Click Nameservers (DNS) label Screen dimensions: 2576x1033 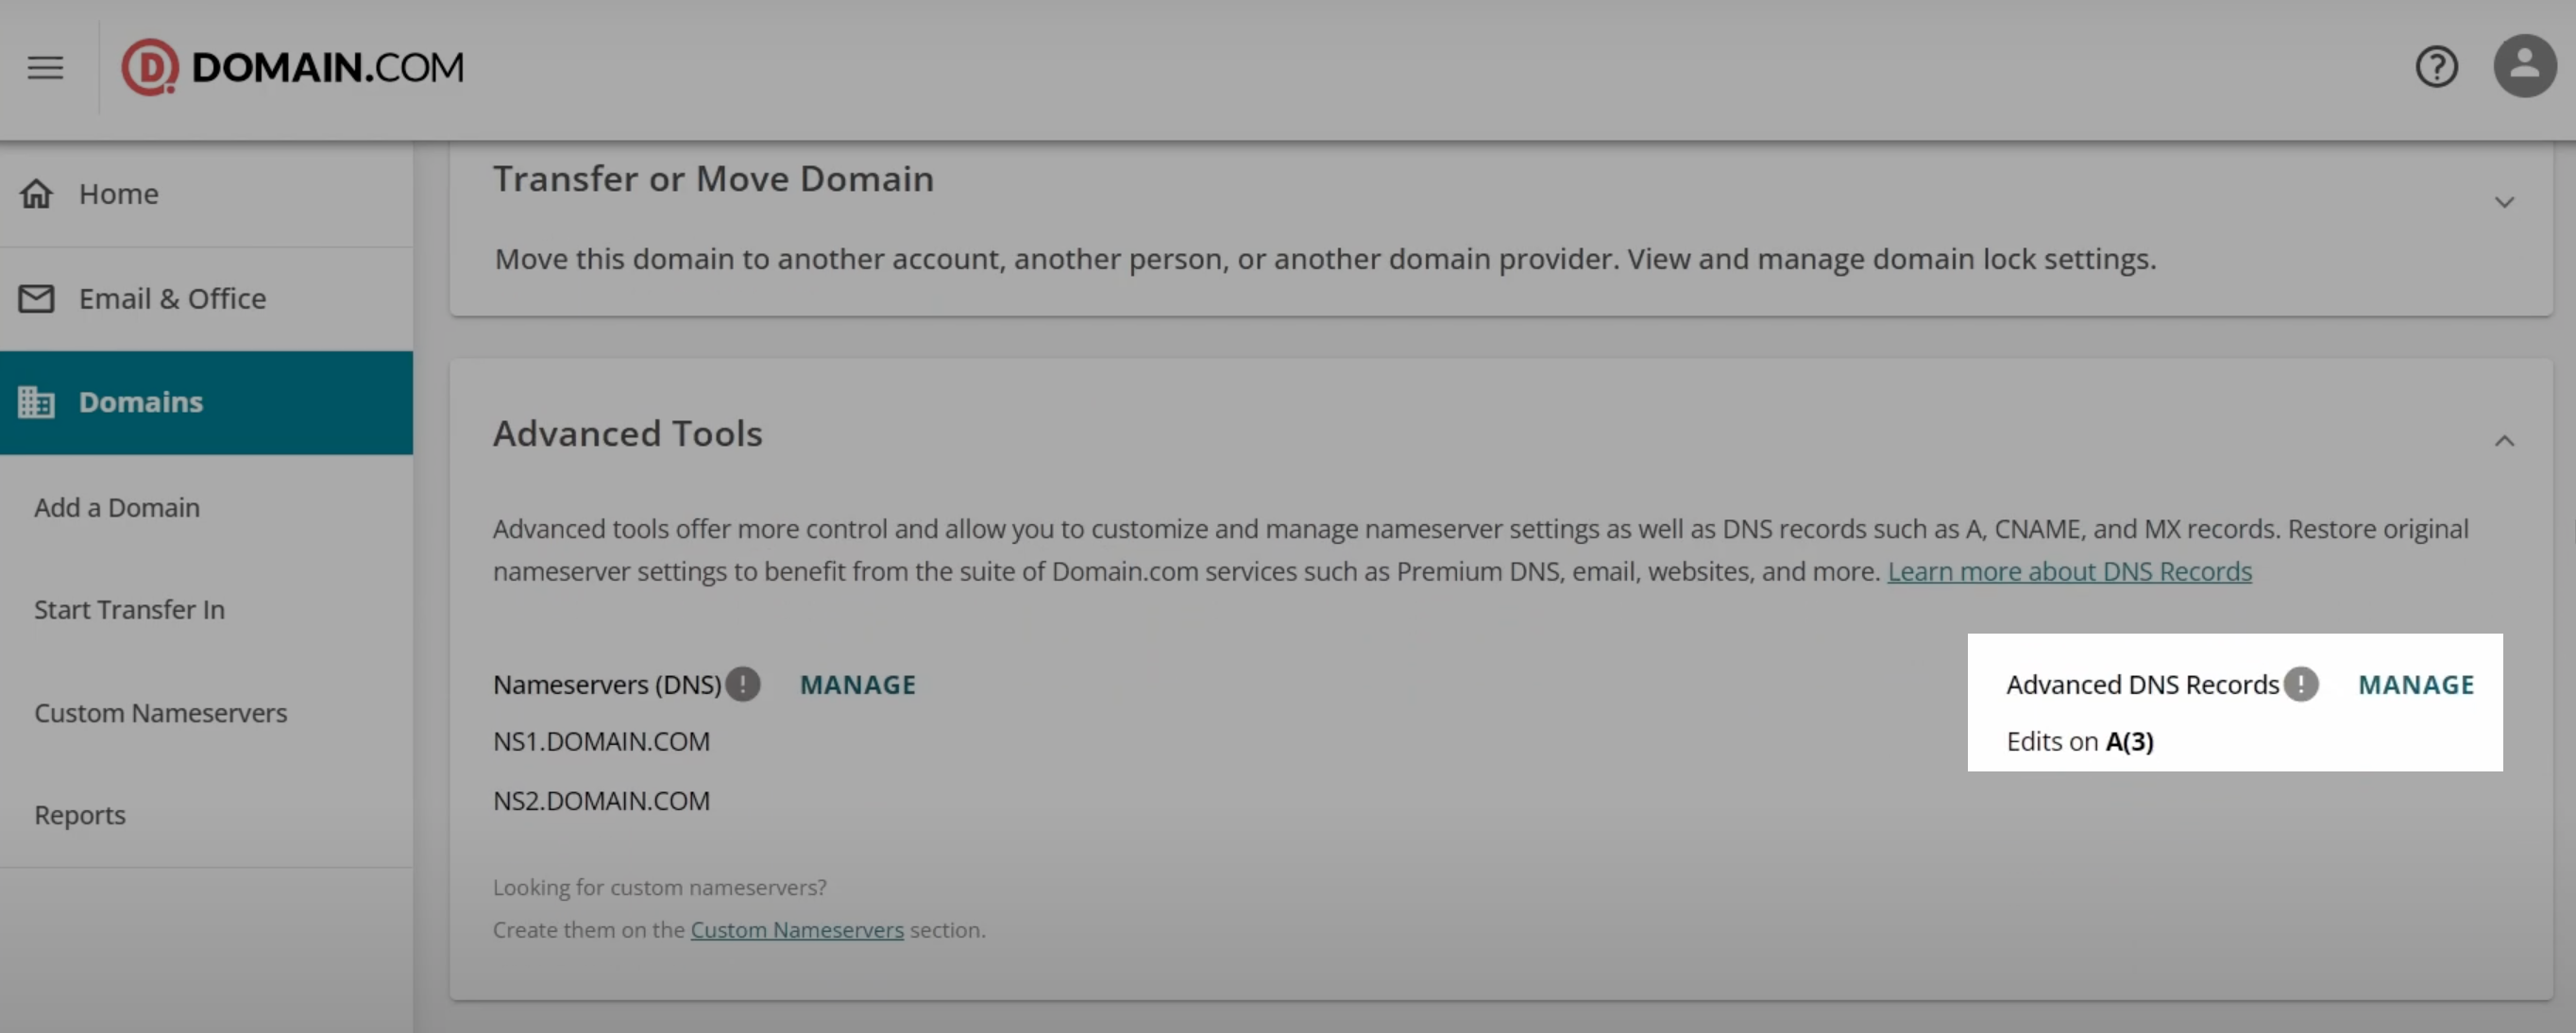(607, 685)
